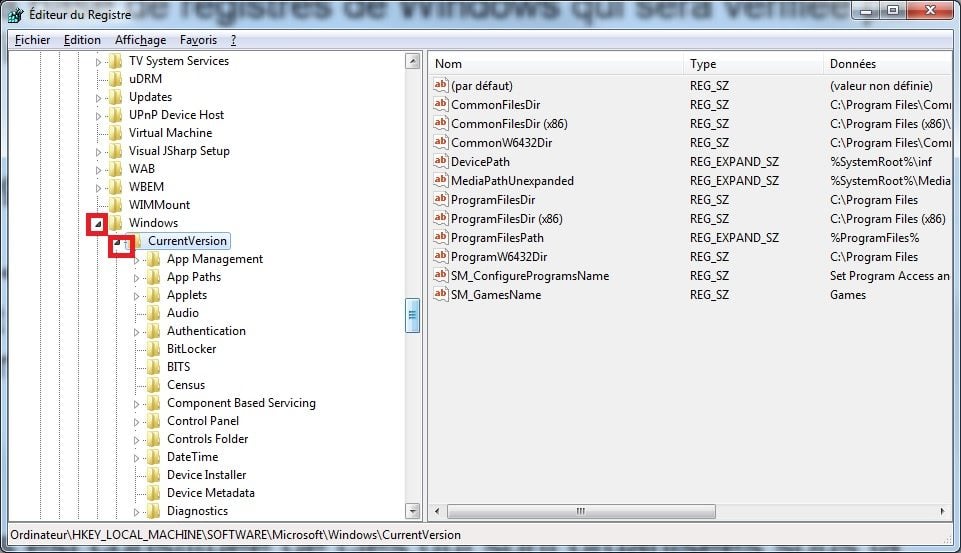The image size is (961, 553).
Task: Select the BitLocker folder icon
Action: 154,349
